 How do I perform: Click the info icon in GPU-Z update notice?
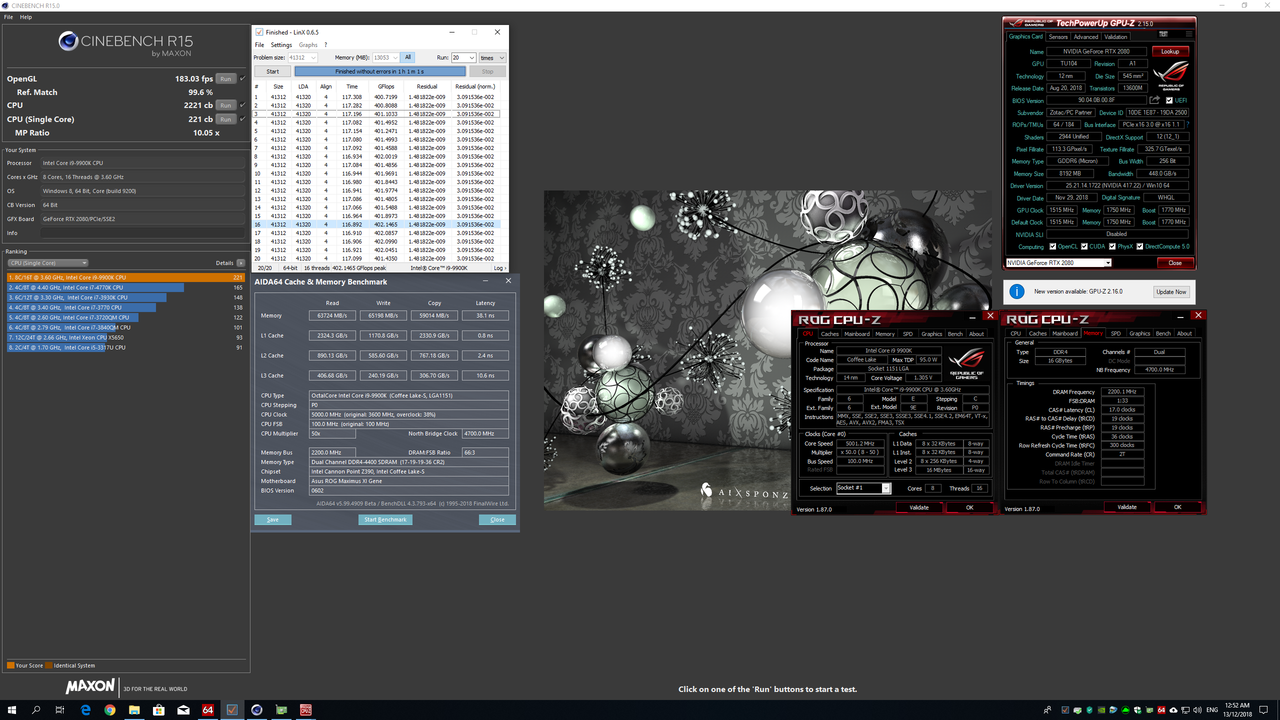(1017, 291)
